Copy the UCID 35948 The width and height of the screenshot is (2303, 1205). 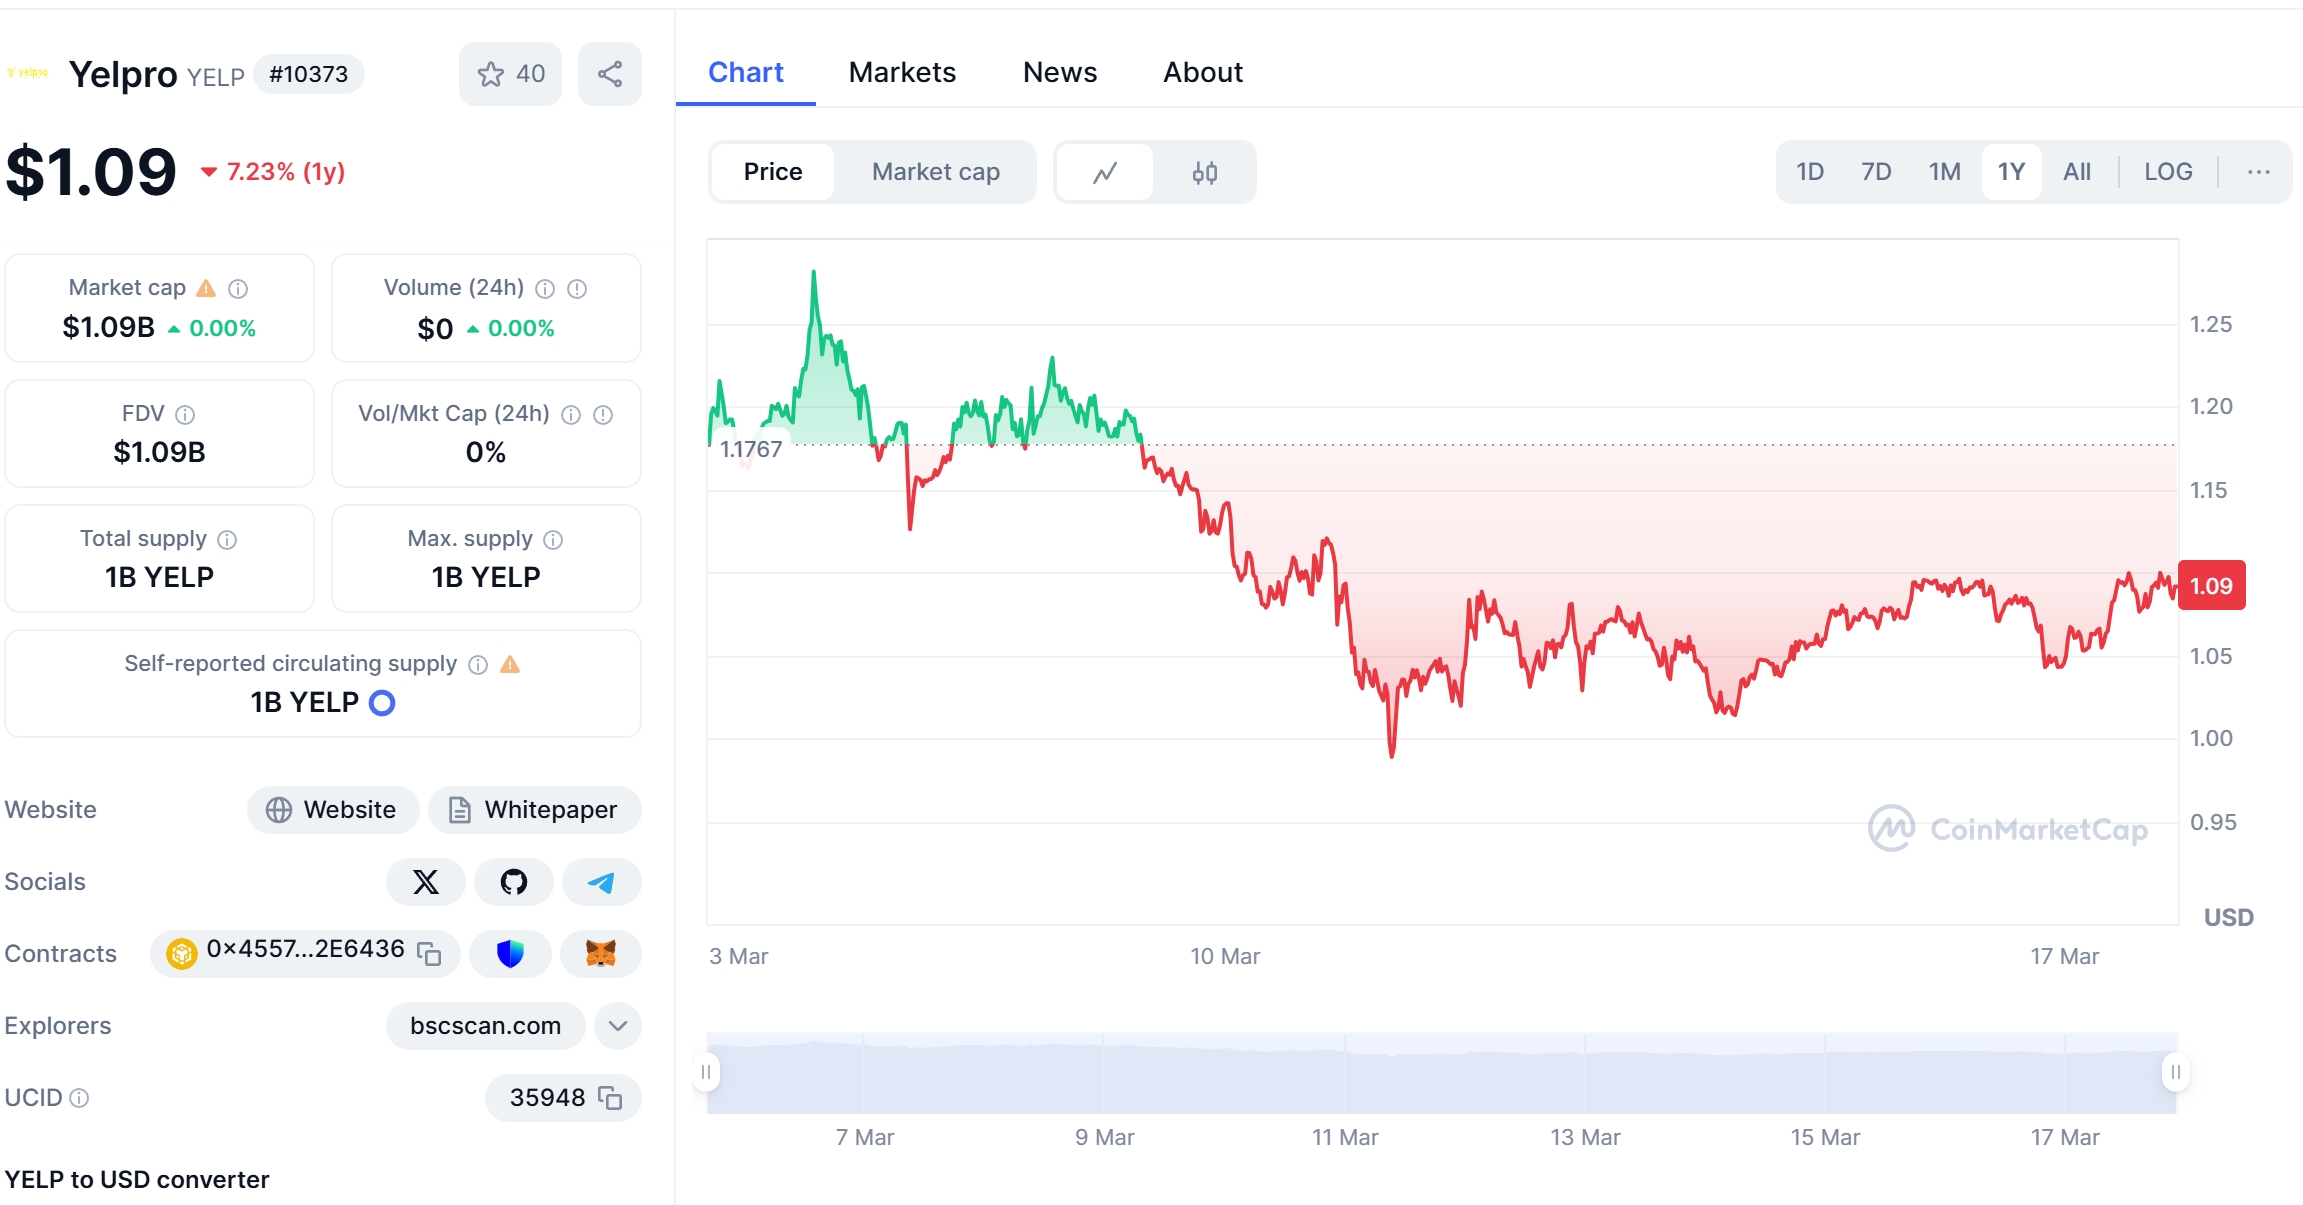pos(610,1098)
